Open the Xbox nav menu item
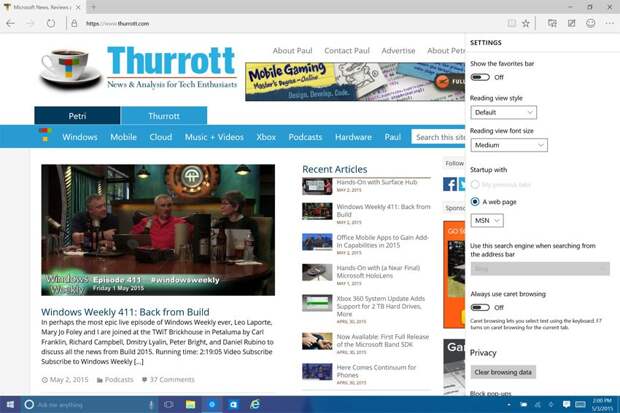 pos(266,137)
